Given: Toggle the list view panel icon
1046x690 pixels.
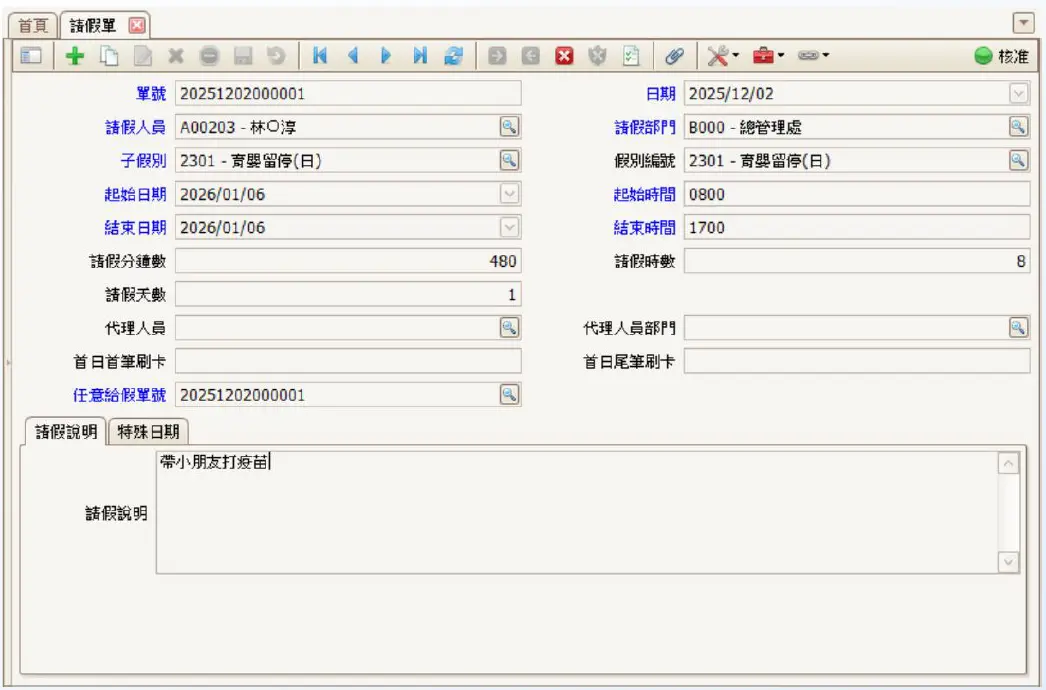Looking at the screenshot, I should pyautogui.click(x=31, y=57).
